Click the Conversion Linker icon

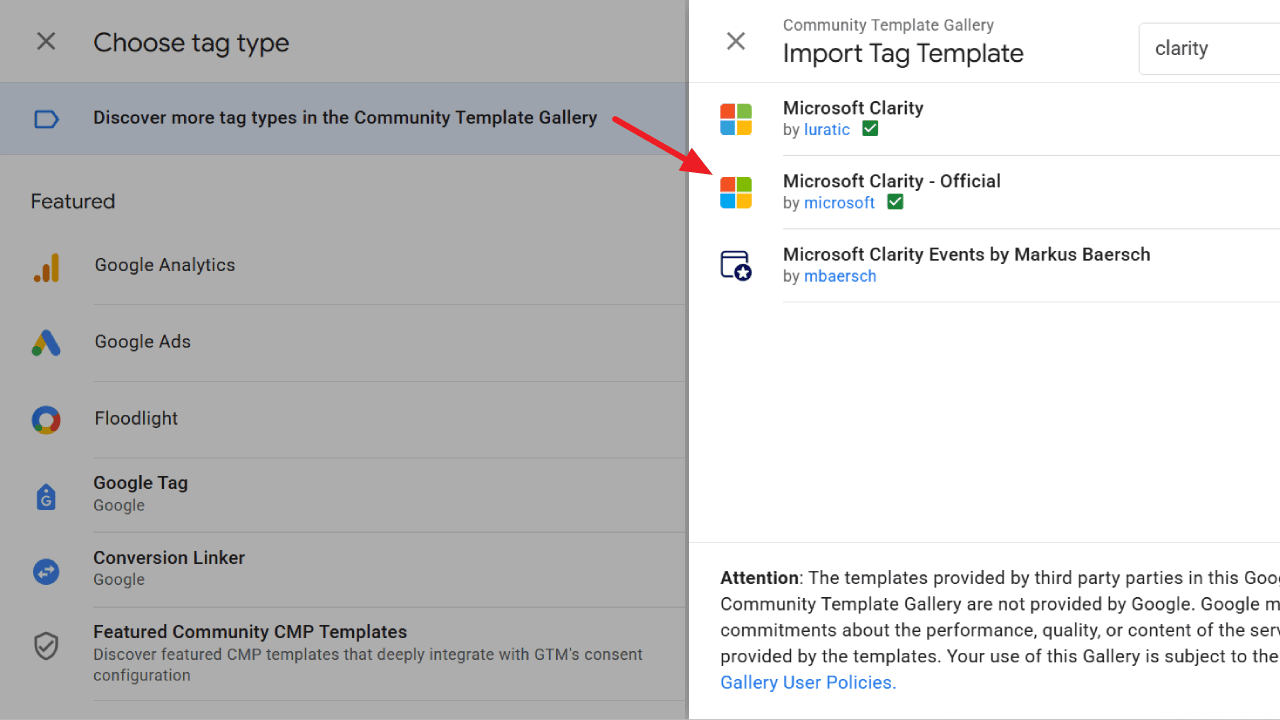click(x=46, y=571)
